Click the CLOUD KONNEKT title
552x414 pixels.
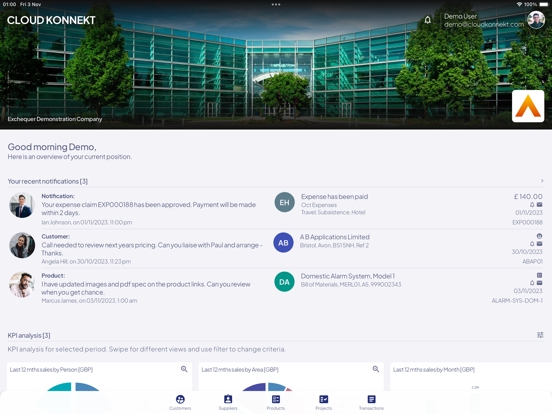click(x=51, y=20)
